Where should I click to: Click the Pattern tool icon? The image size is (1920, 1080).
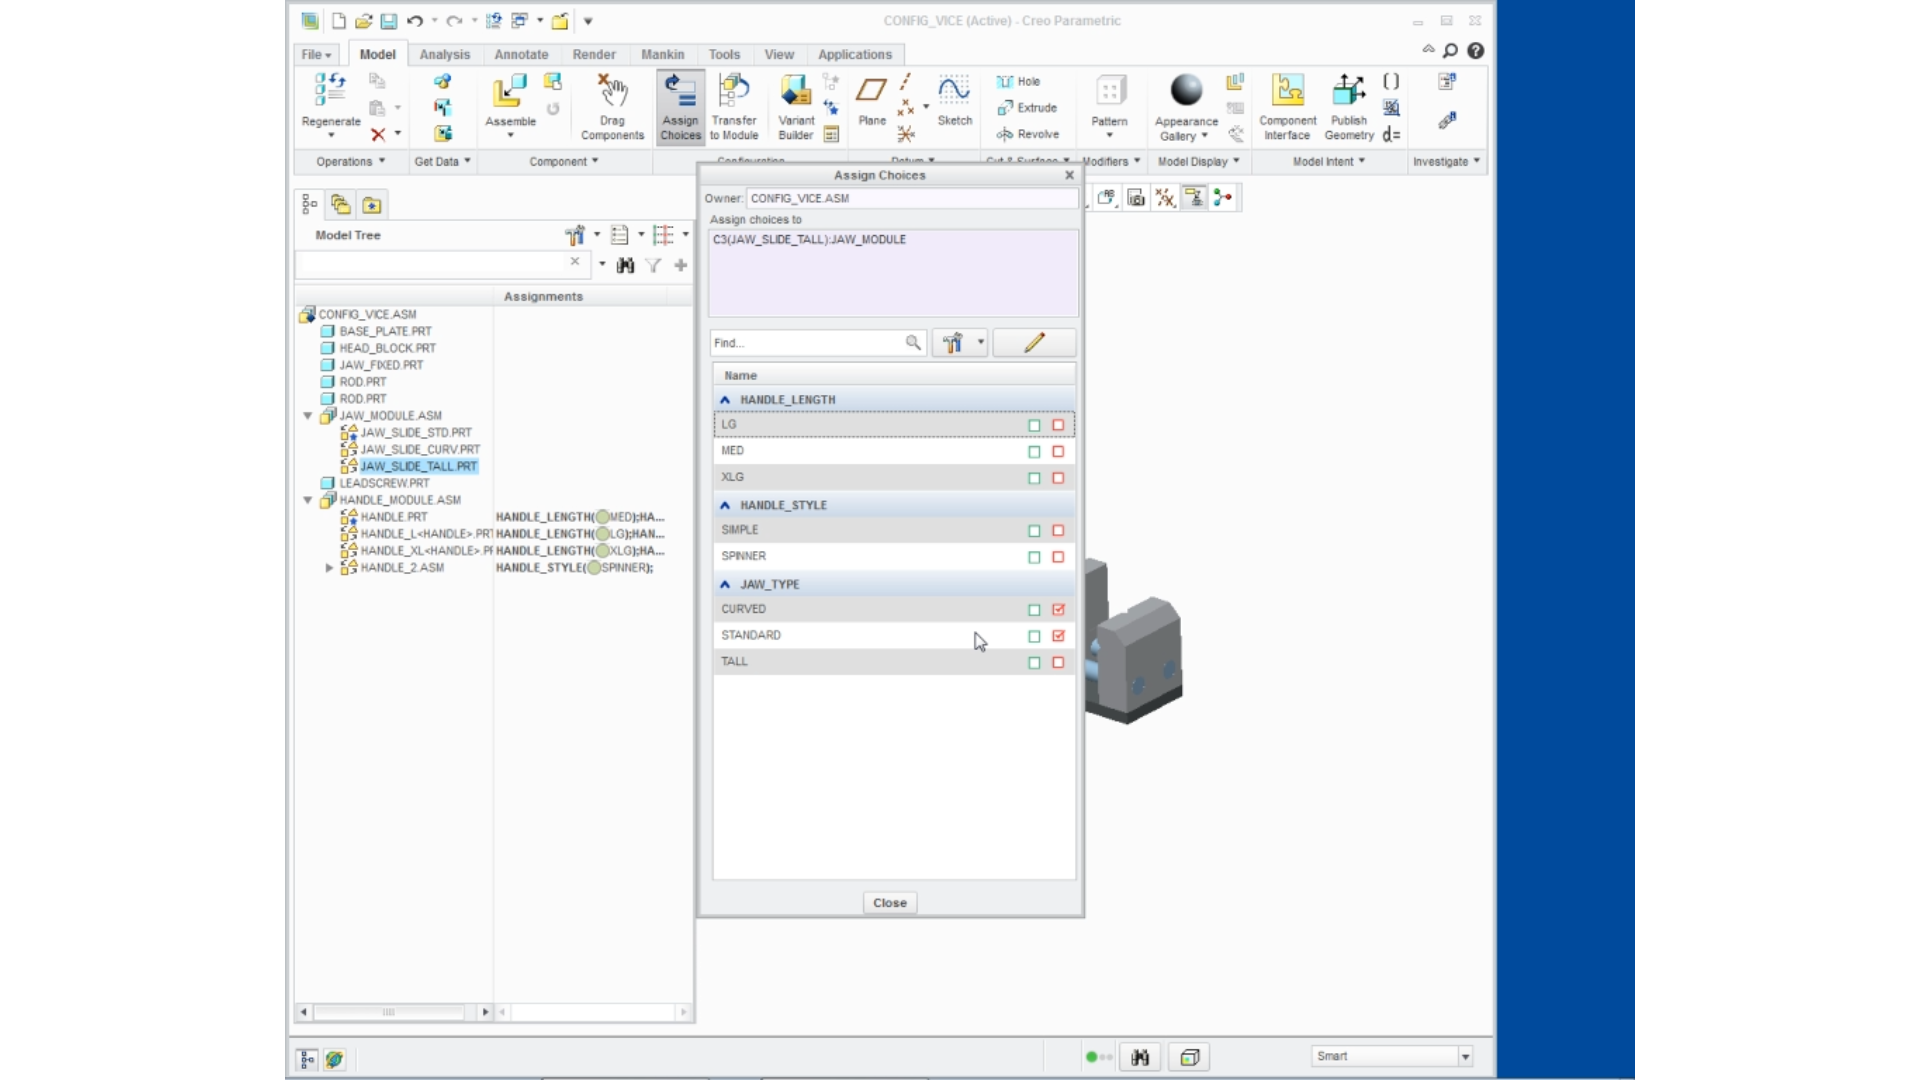coord(1110,91)
